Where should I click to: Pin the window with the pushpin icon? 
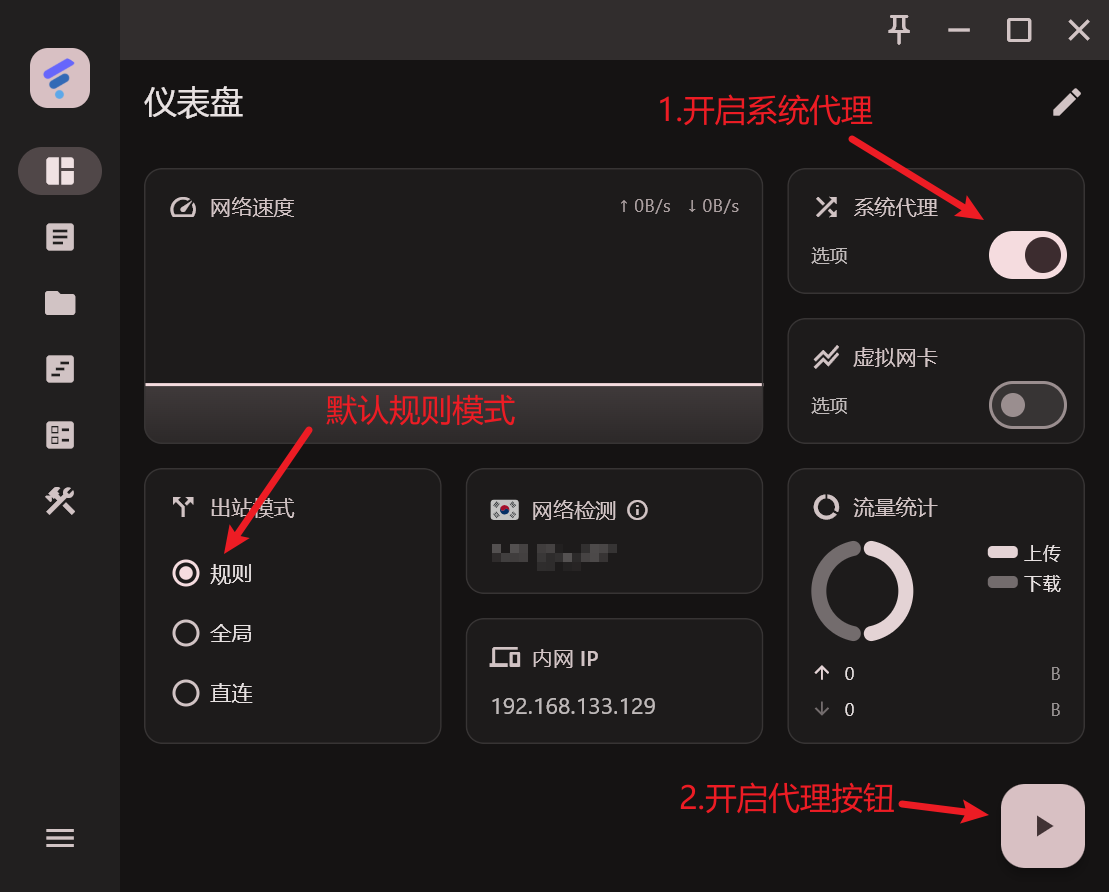click(x=899, y=30)
